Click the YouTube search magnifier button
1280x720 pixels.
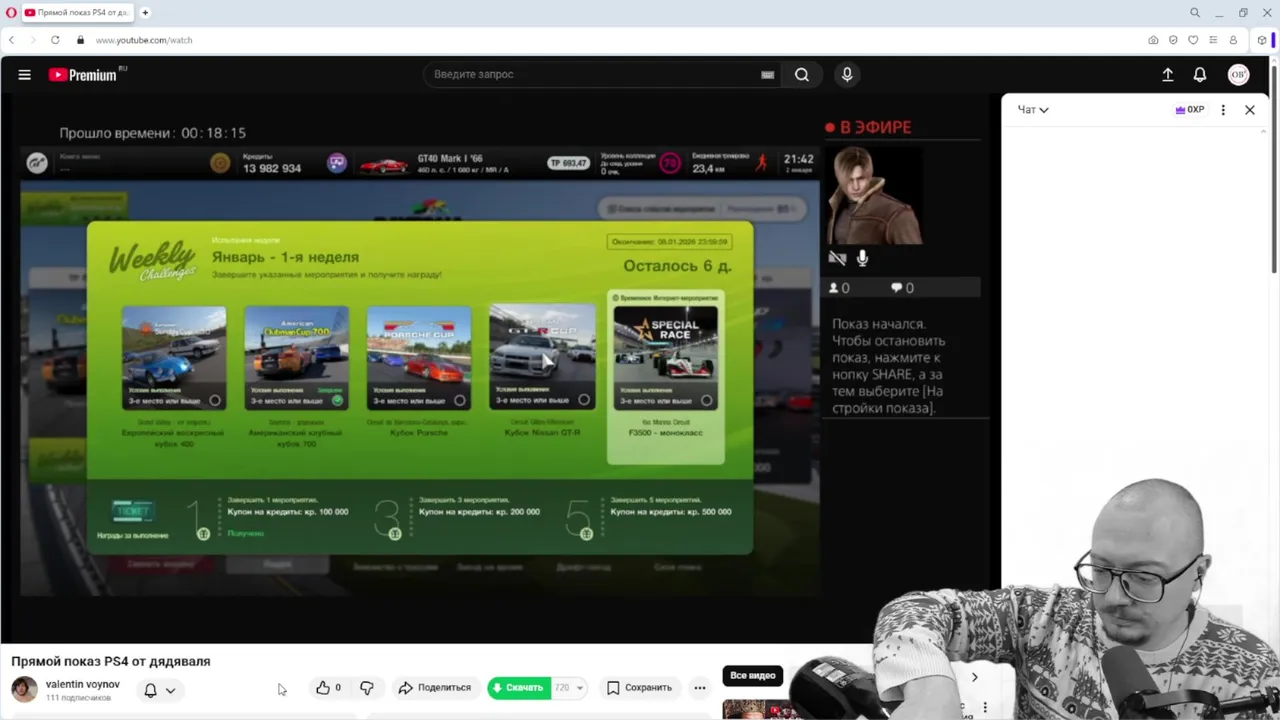click(802, 74)
